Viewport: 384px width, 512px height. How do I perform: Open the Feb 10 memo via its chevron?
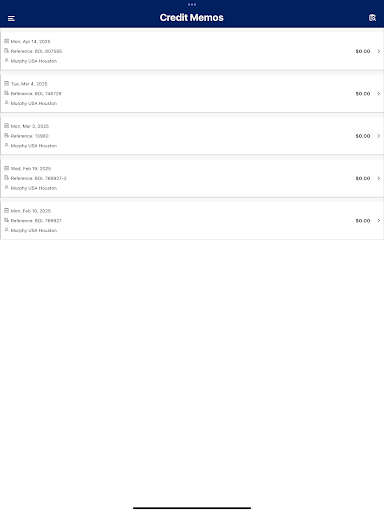coord(379,220)
